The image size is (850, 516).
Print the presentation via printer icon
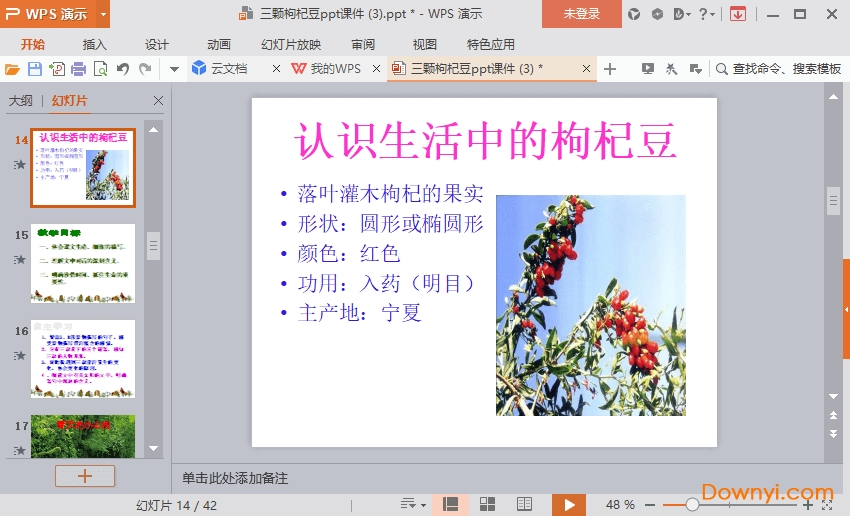[x=79, y=69]
